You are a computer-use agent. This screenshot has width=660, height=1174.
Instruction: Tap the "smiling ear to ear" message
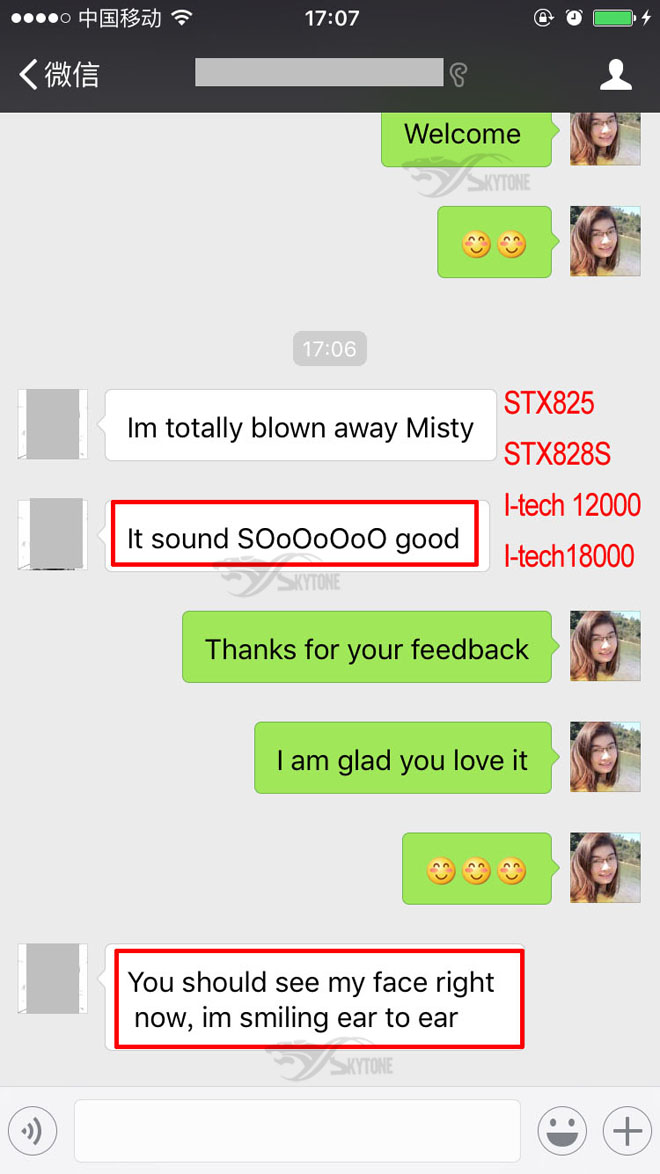(x=314, y=997)
